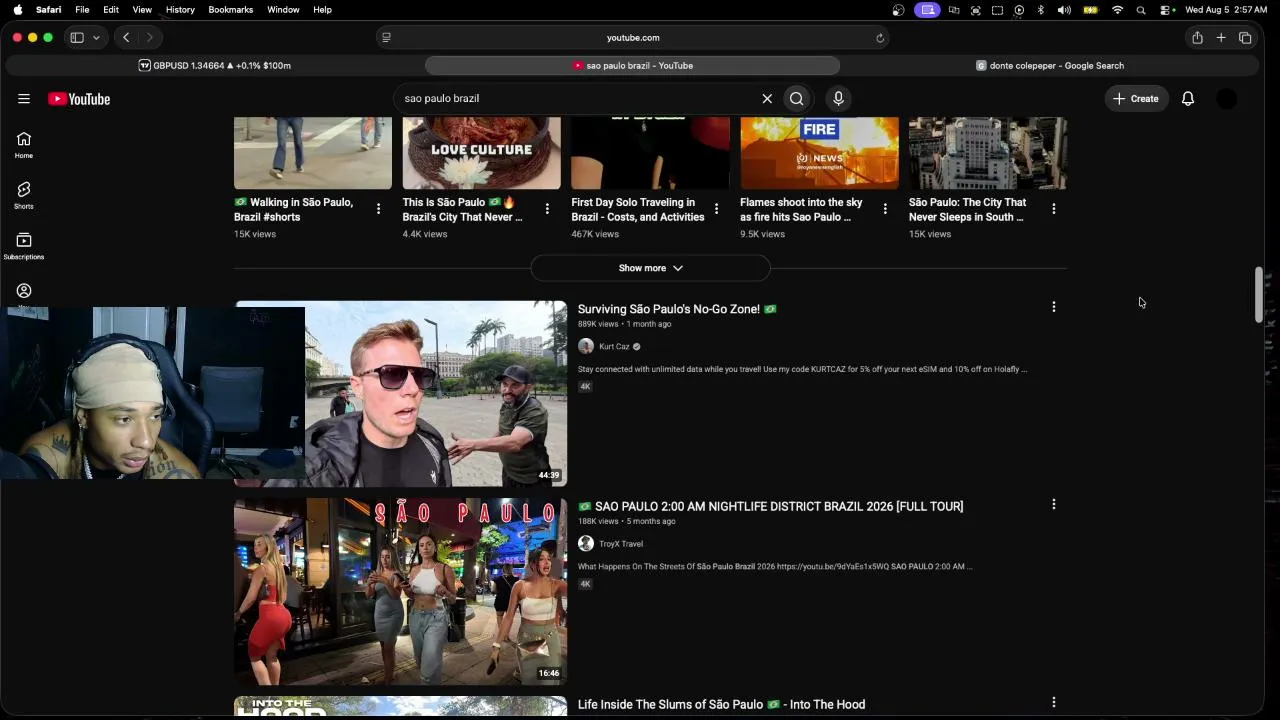Select the 'sao paulo brazil - YouTube' tab
Screen dimensions: 1280x720
click(x=633, y=66)
